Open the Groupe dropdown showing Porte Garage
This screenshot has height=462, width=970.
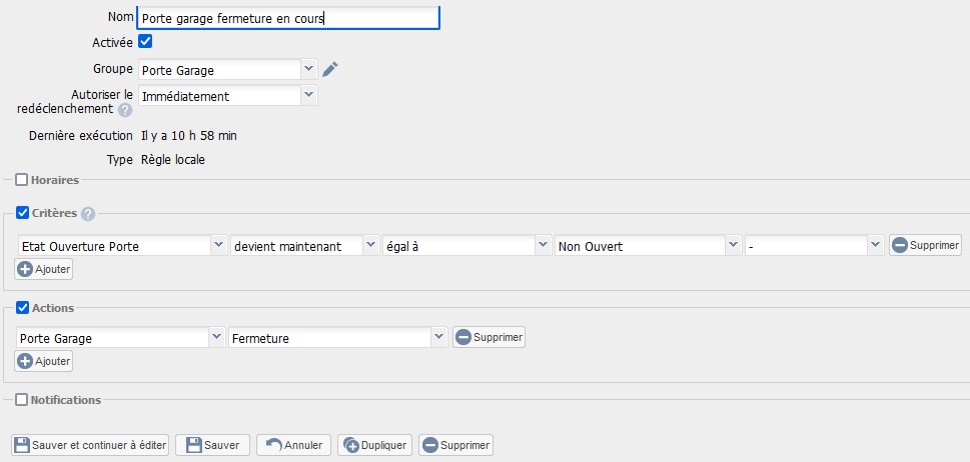point(227,70)
